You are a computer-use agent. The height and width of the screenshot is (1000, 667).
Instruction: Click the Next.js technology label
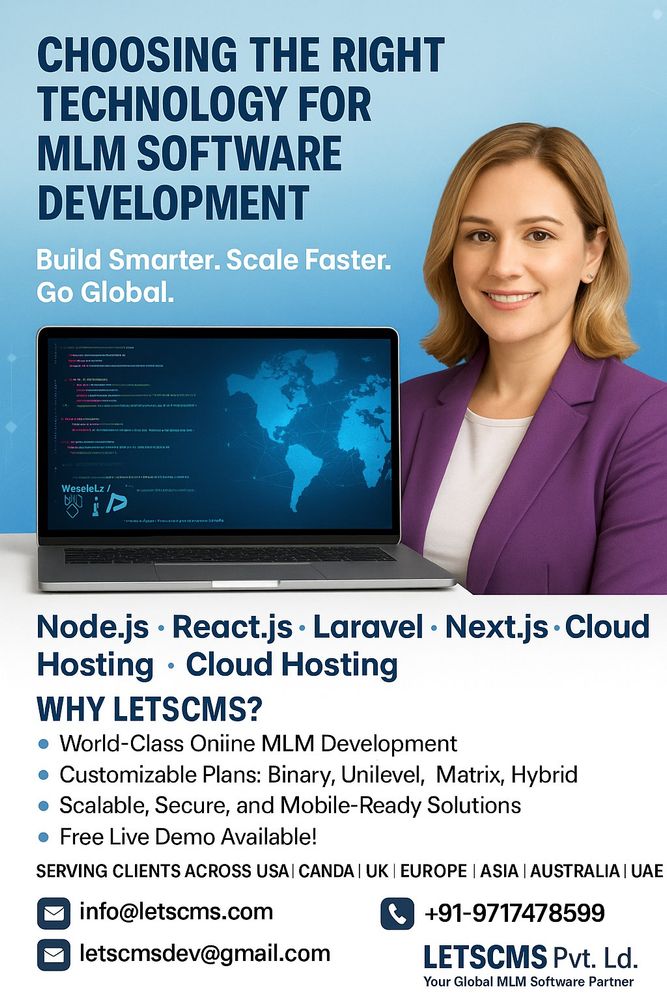tap(496, 628)
